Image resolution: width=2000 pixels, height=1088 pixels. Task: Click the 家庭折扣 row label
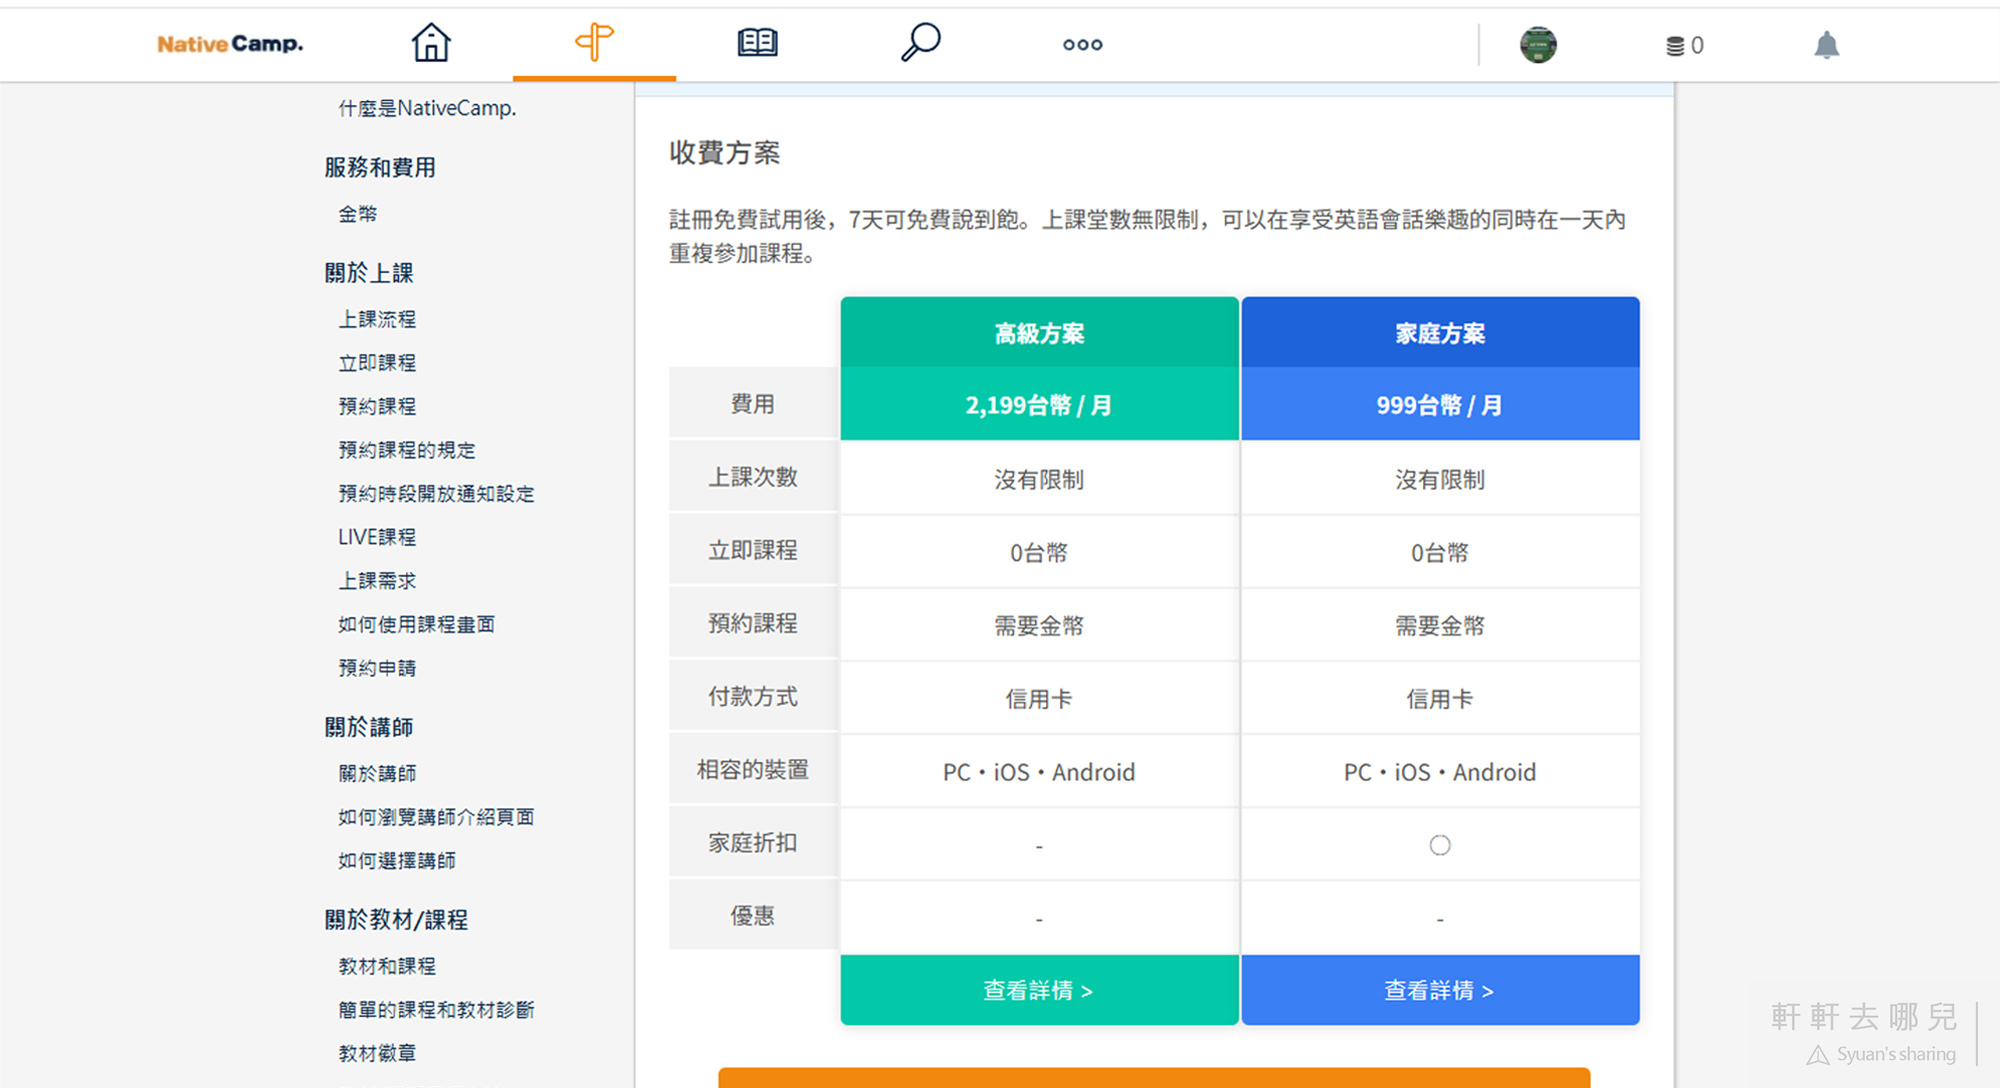pyautogui.click(x=753, y=843)
